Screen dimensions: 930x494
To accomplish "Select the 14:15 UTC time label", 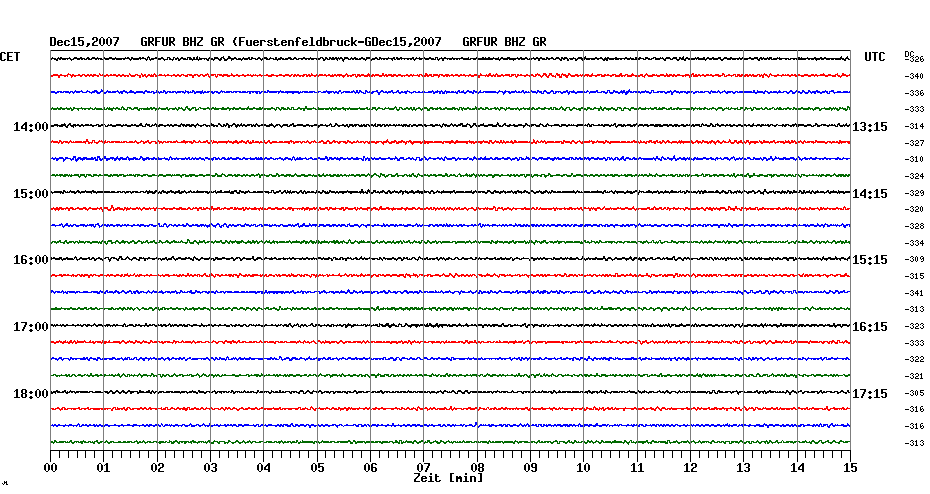I will (x=870, y=194).
